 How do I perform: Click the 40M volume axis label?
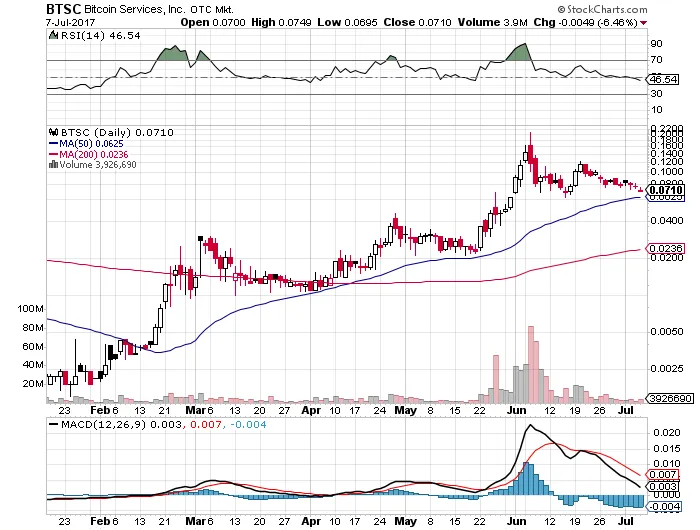(33, 365)
